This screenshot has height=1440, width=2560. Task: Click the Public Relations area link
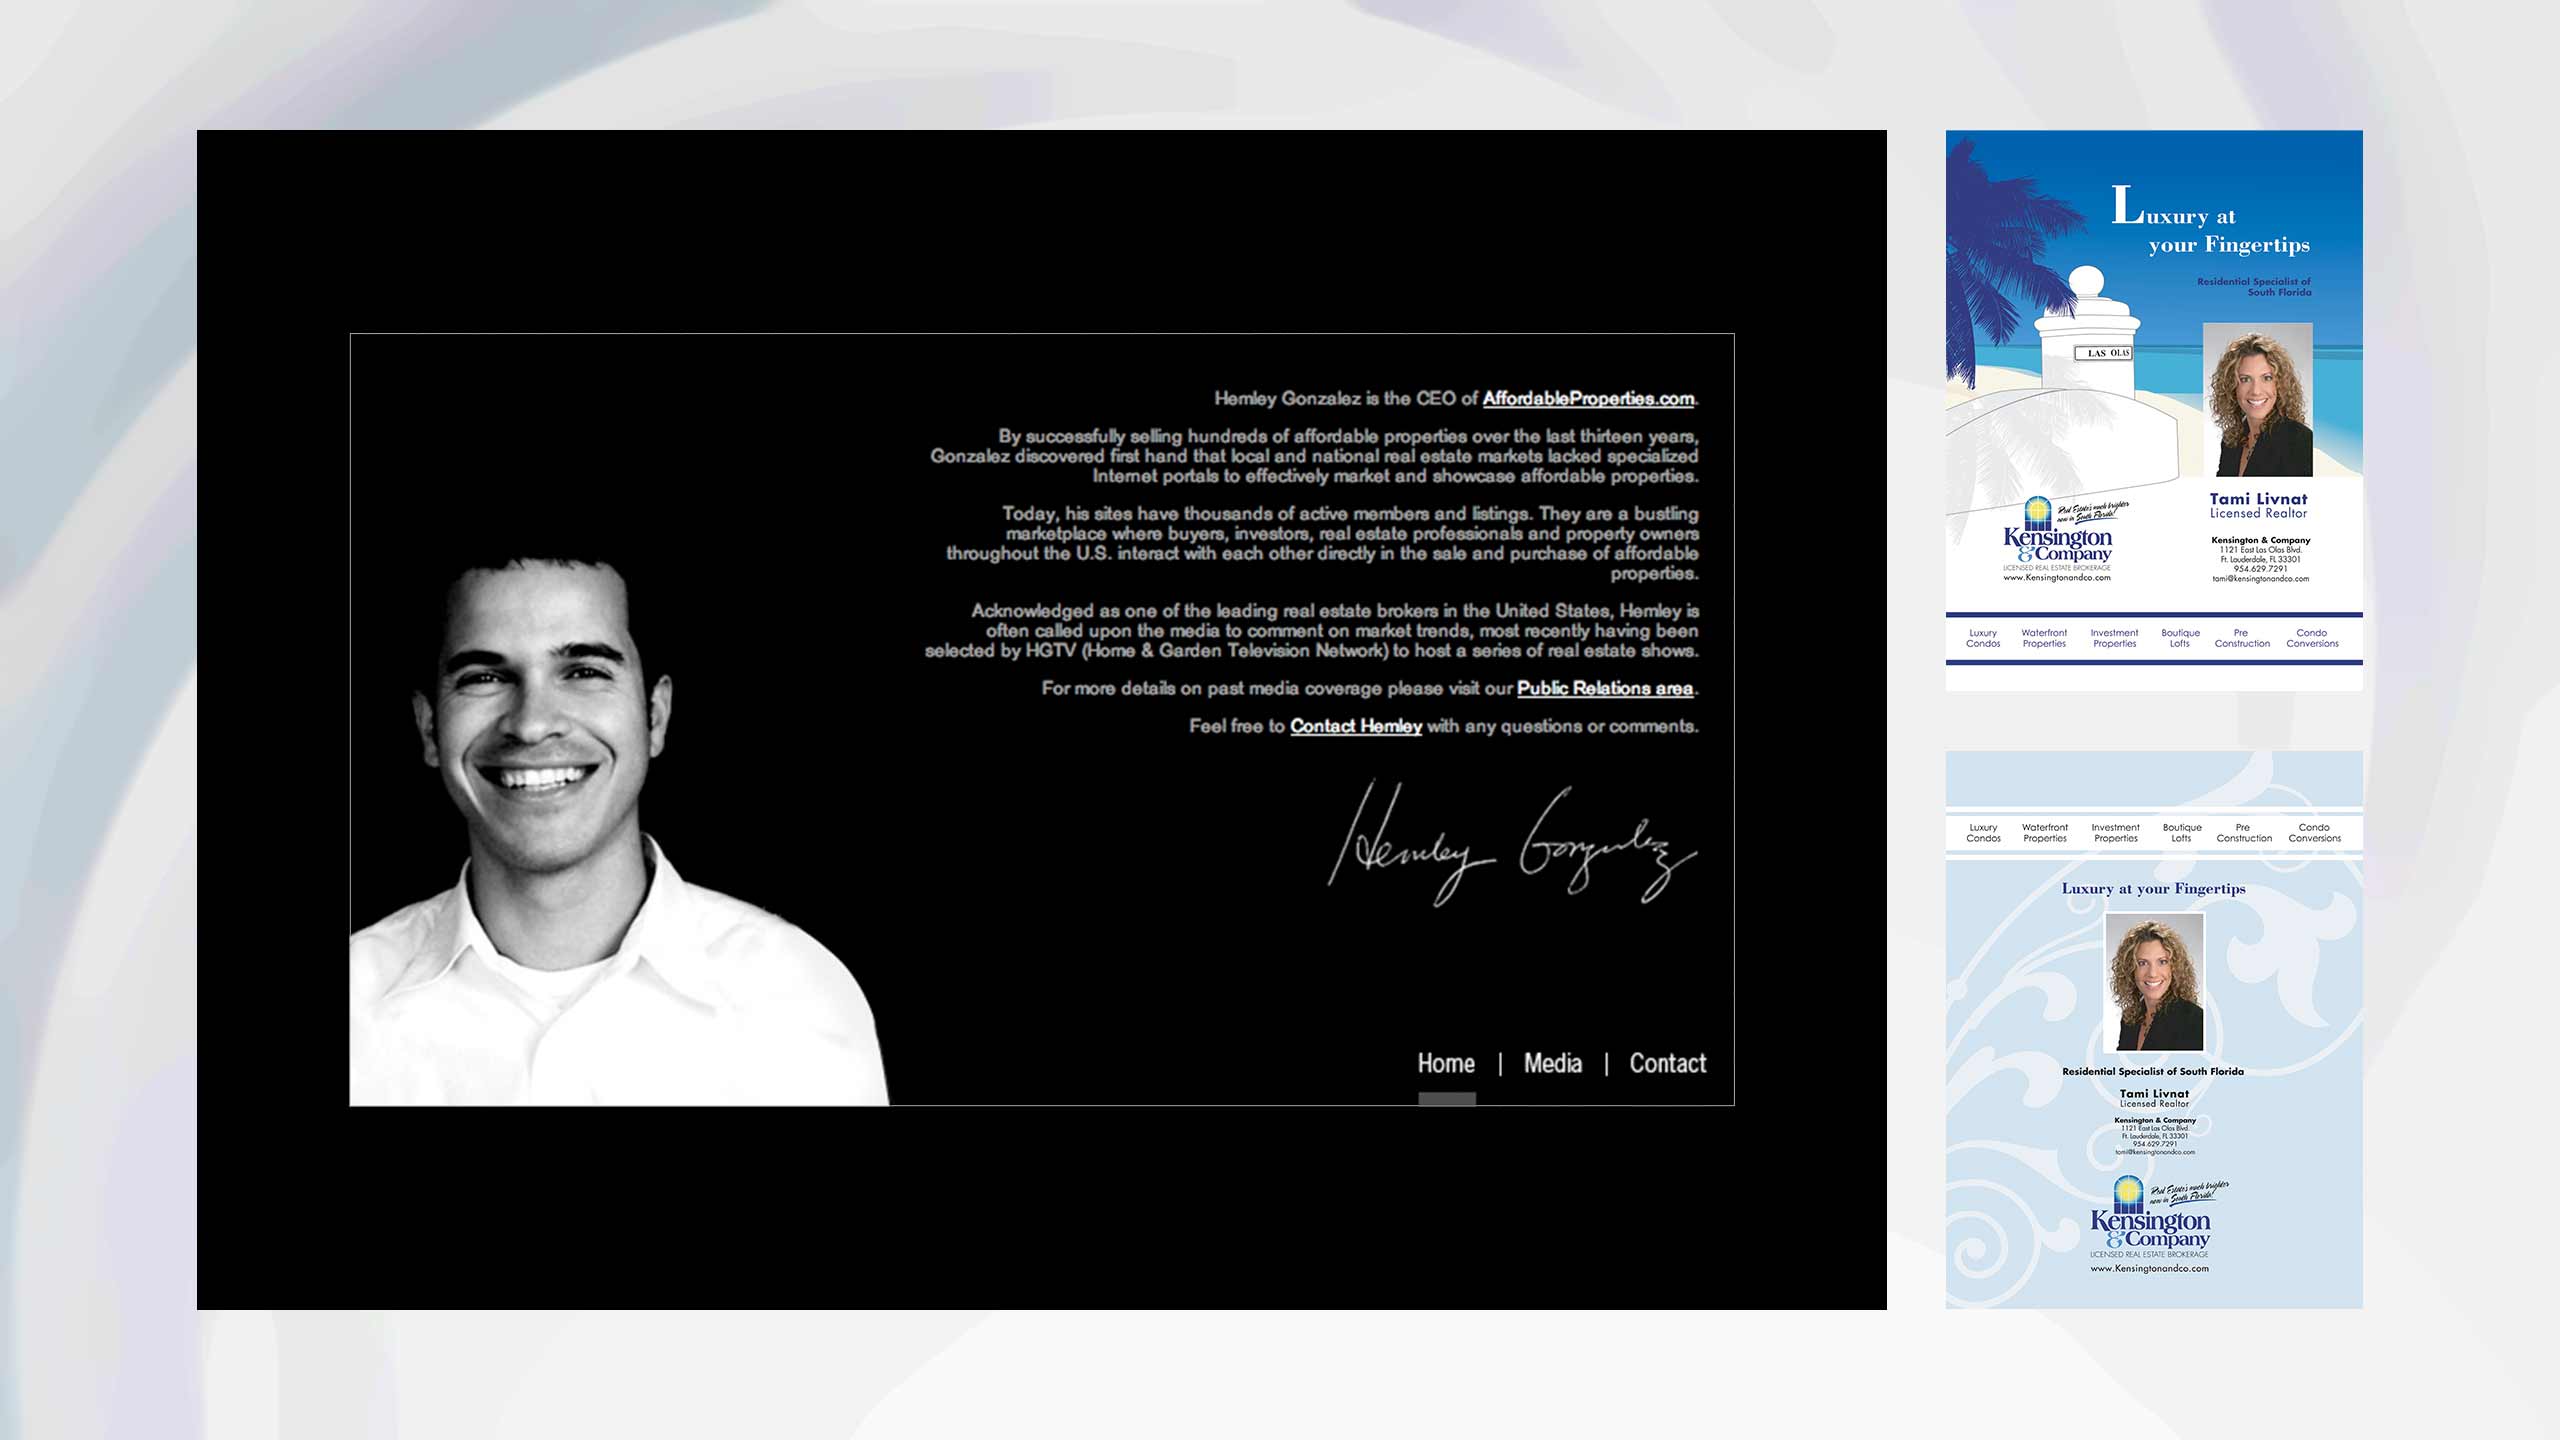coord(1604,688)
